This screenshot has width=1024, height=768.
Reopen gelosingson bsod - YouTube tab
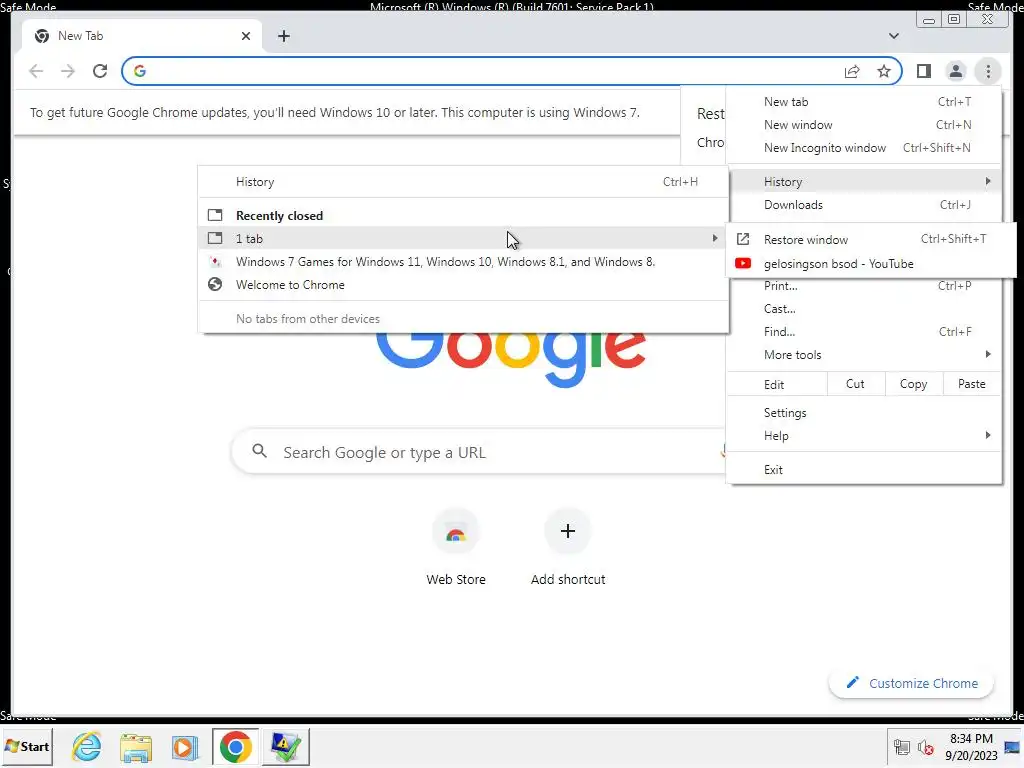pos(871,263)
